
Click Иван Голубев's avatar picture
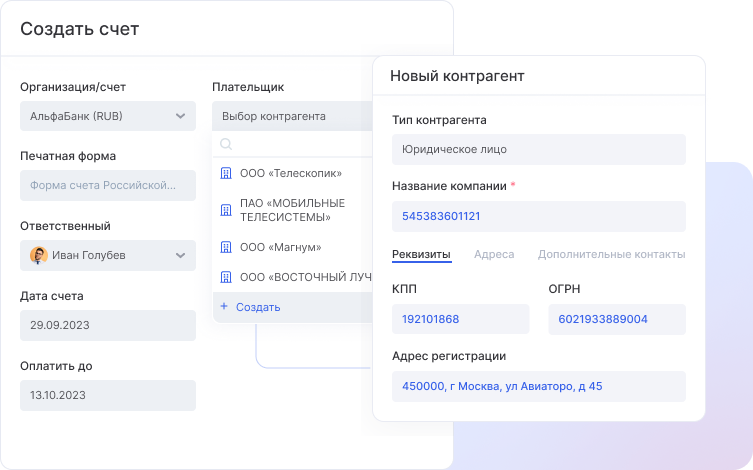pos(39,255)
